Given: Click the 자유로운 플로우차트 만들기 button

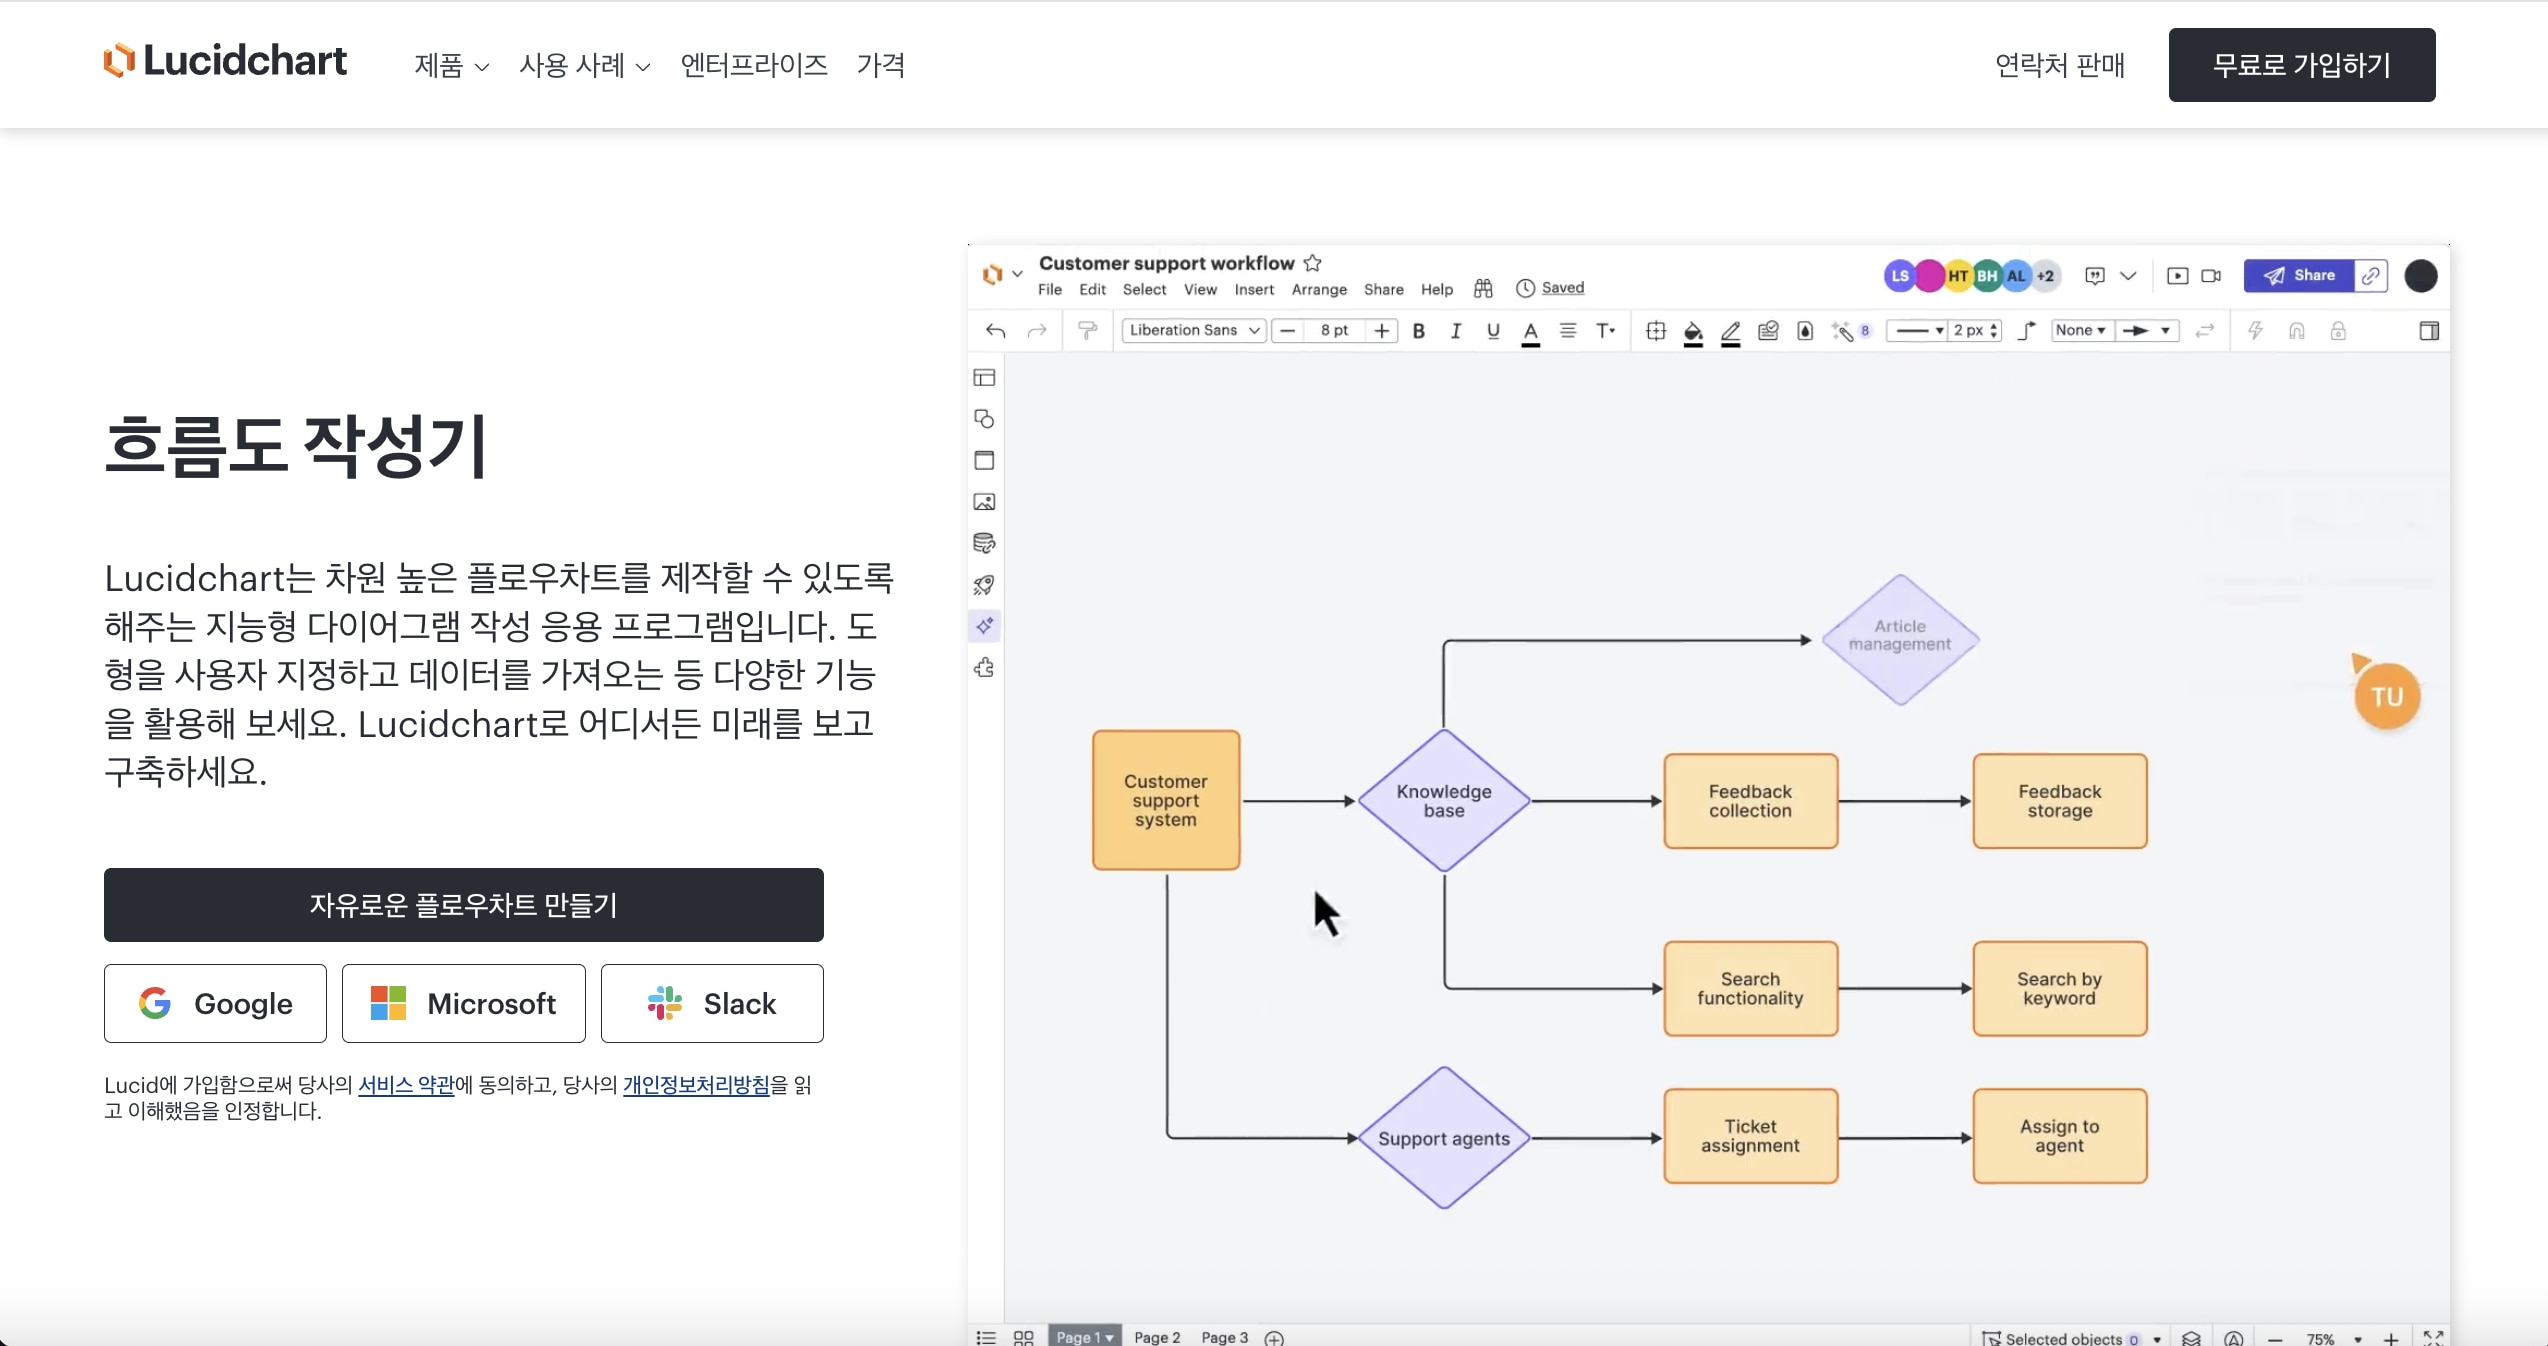Looking at the screenshot, I should tap(463, 905).
